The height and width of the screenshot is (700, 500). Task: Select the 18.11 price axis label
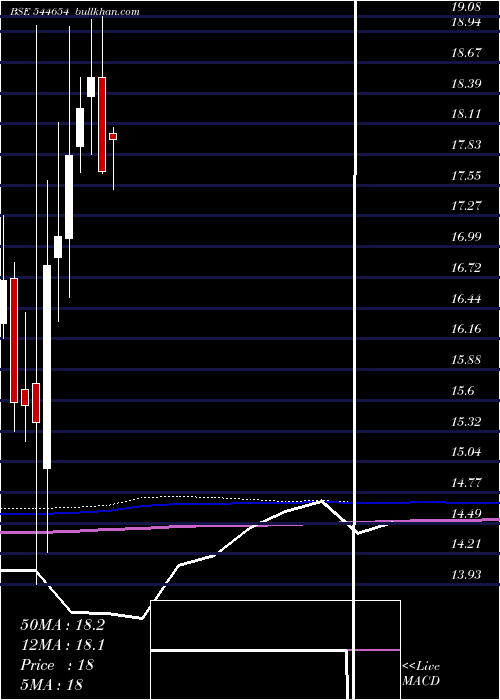point(466,114)
